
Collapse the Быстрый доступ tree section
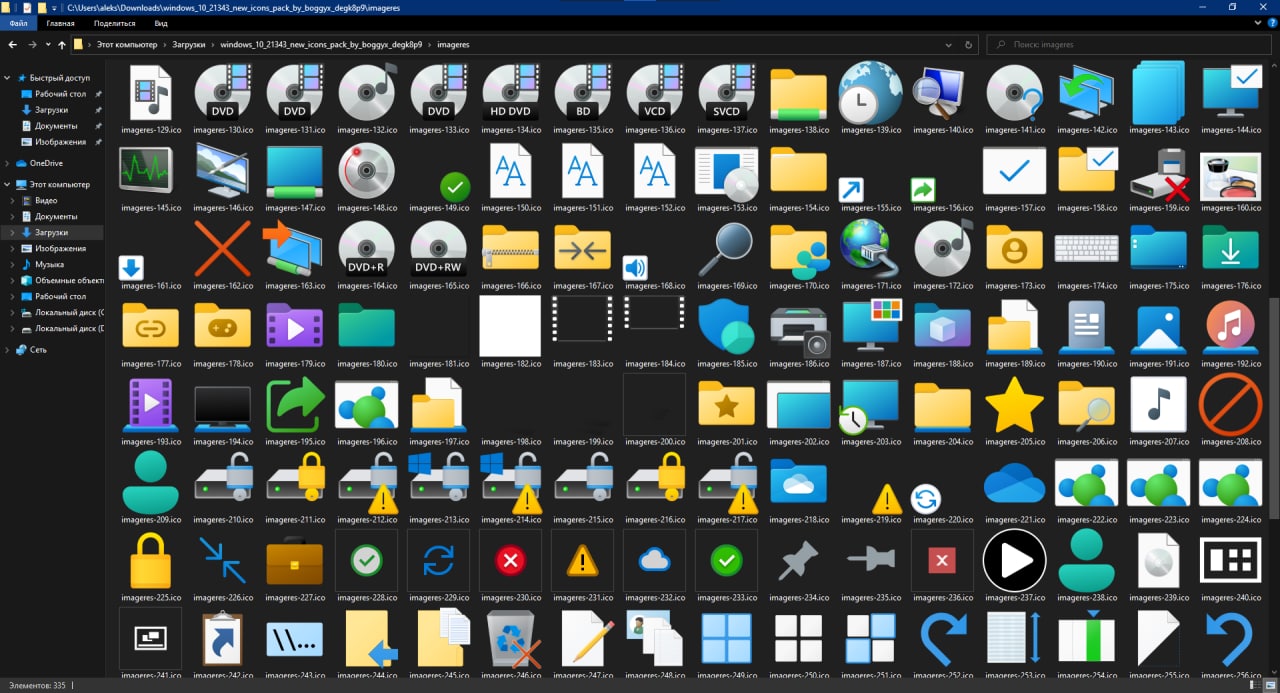coord(8,78)
